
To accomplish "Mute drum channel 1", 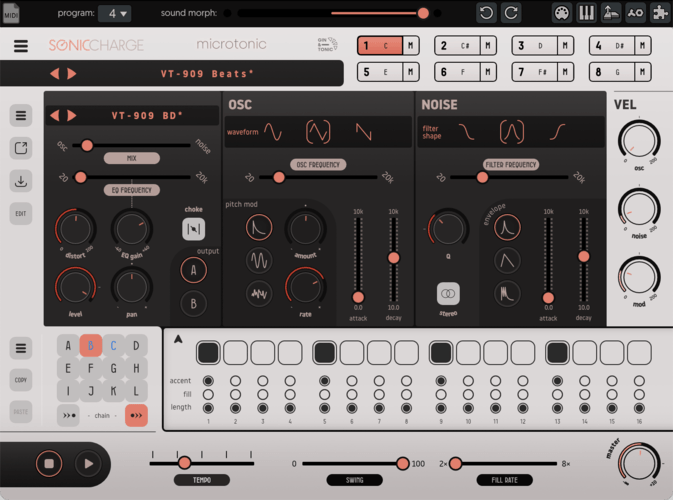I will coord(411,45).
